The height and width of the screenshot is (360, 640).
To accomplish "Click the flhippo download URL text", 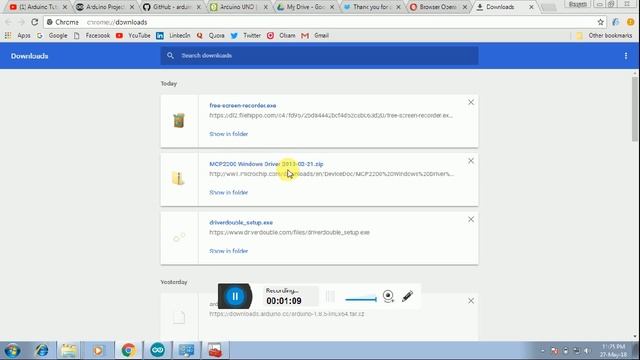I will [331, 116].
